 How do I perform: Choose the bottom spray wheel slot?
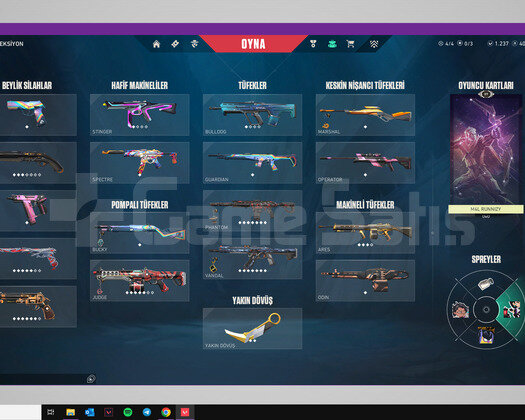(x=486, y=336)
